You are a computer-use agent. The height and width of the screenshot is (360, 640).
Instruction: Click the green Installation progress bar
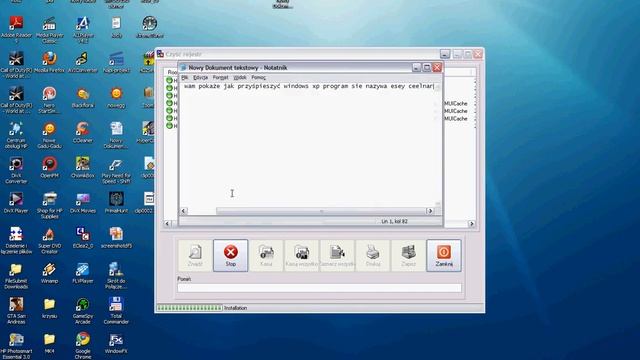[189, 308]
